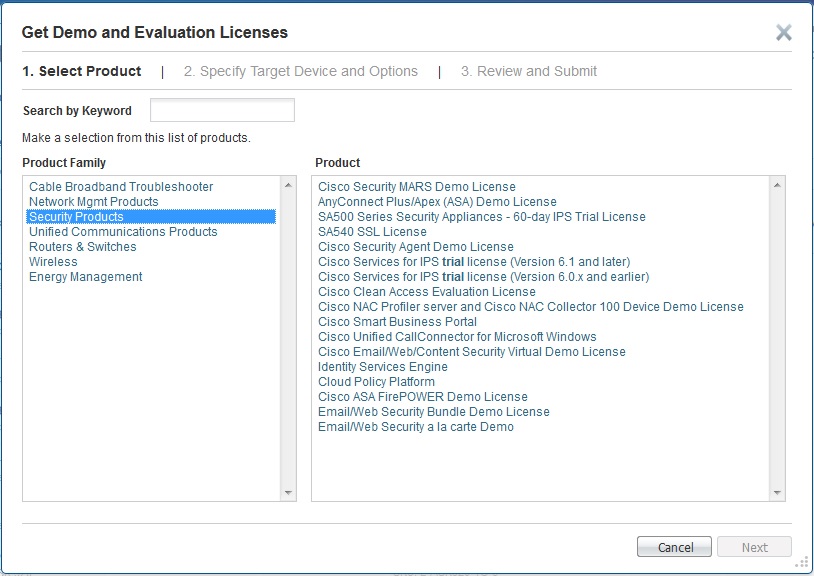Screen dimensions: 814x576
Task: Open step 1 Select Product tab
Action: point(82,71)
